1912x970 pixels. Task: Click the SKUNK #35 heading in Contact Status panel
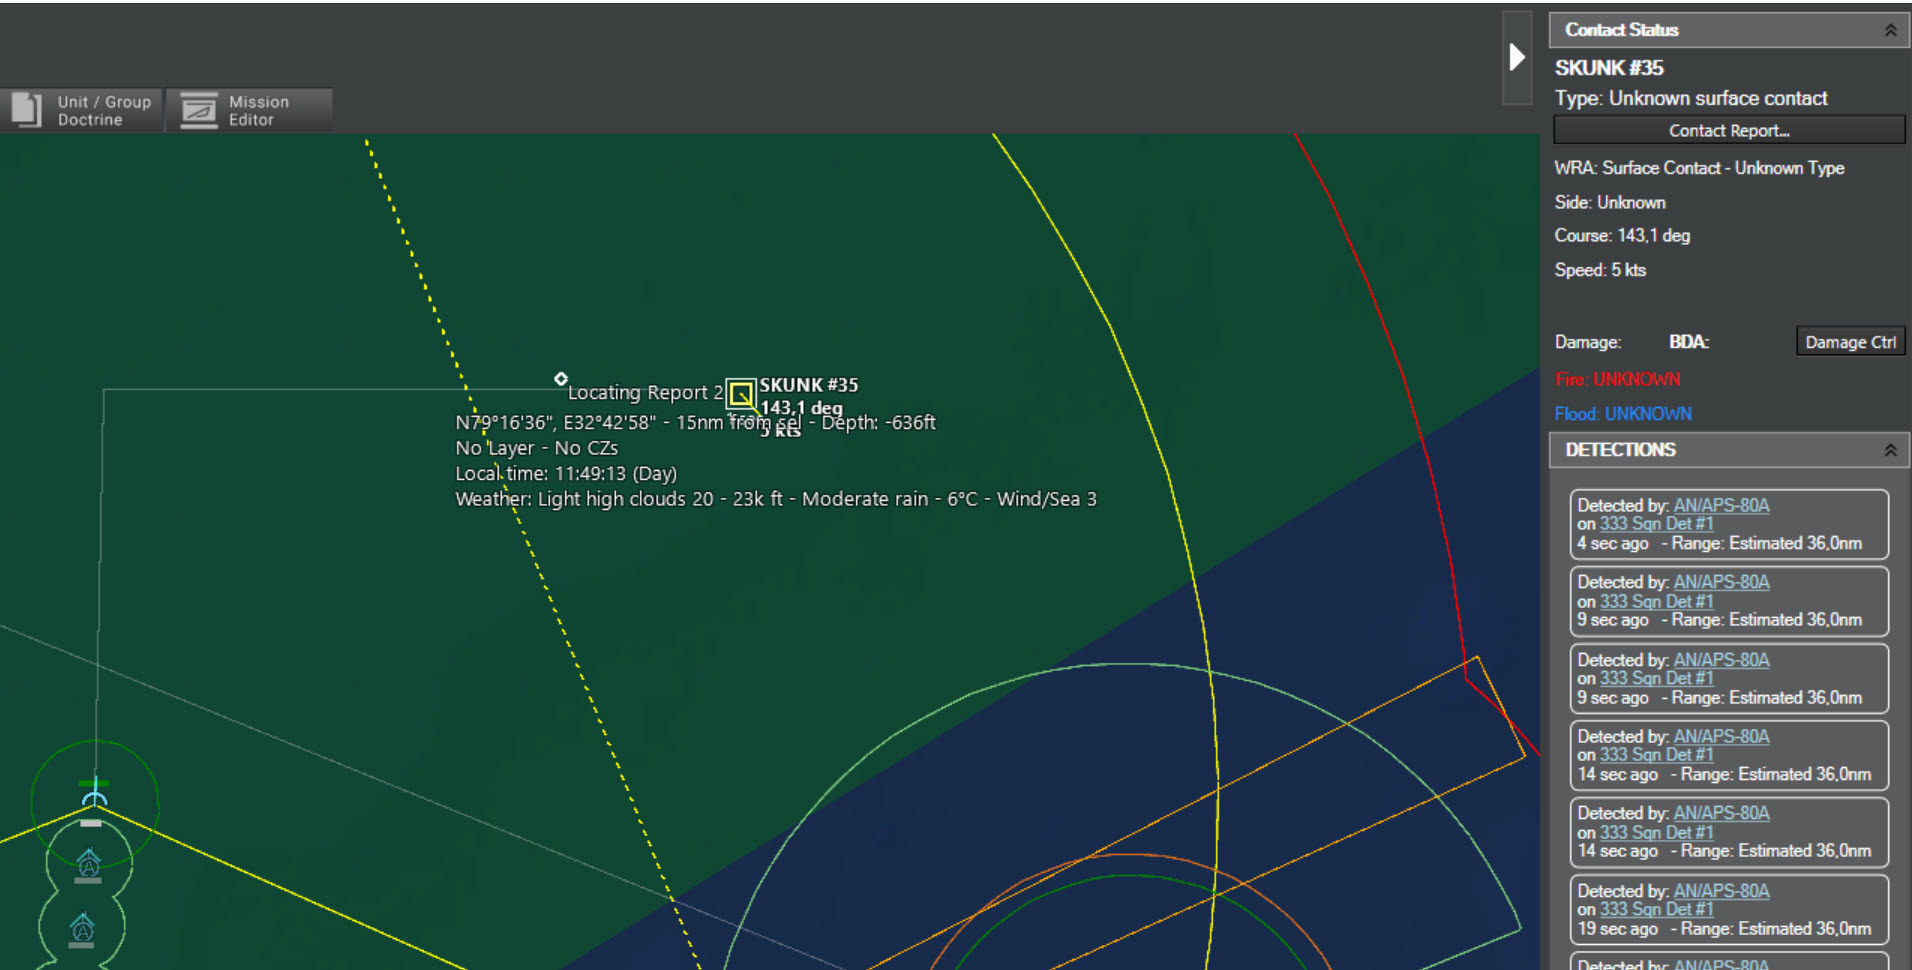[1609, 68]
